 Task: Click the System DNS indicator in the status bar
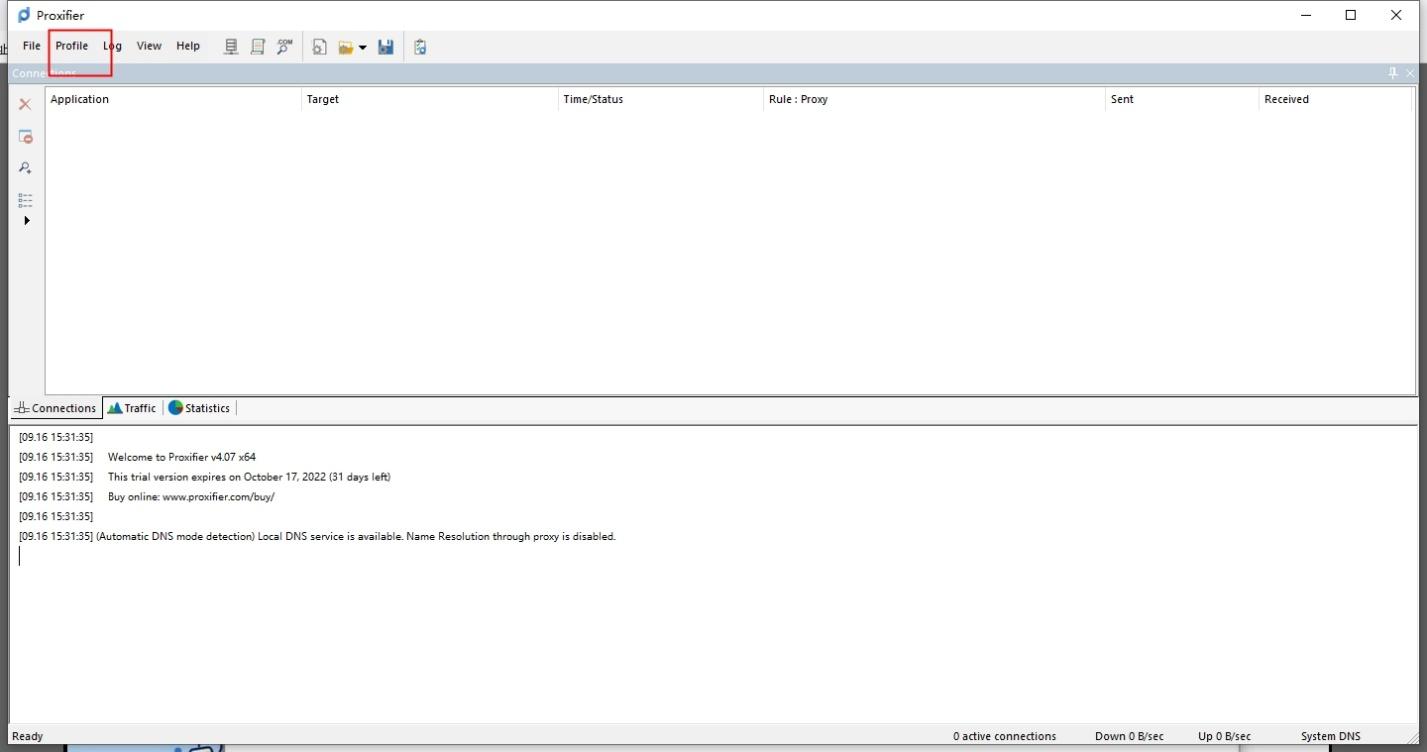click(x=1330, y=735)
